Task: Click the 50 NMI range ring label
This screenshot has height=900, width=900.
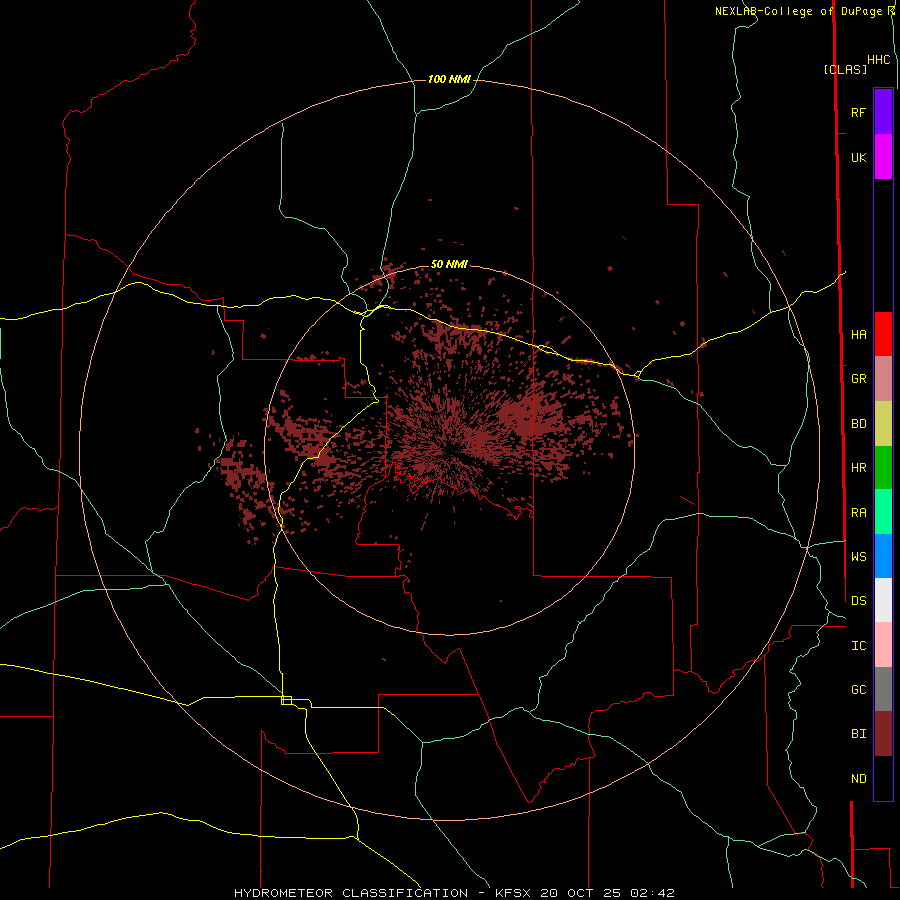Action: (449, 264)
